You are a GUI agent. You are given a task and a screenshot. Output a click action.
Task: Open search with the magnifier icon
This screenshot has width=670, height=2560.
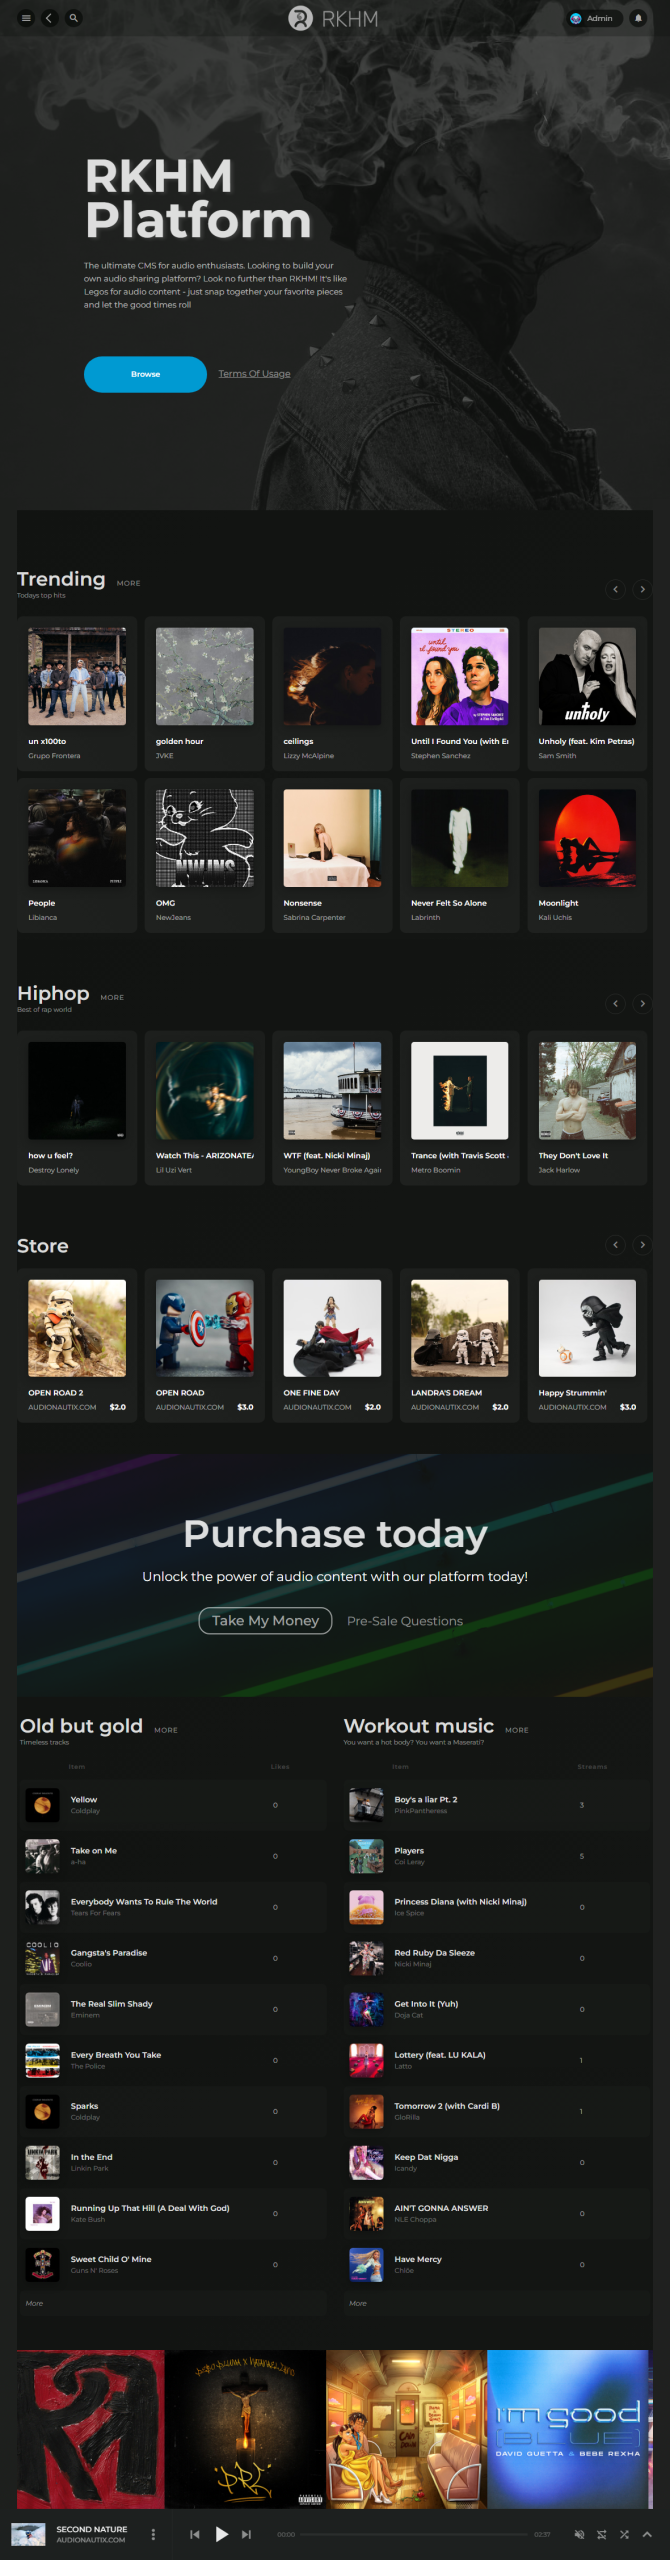(73, 18)
